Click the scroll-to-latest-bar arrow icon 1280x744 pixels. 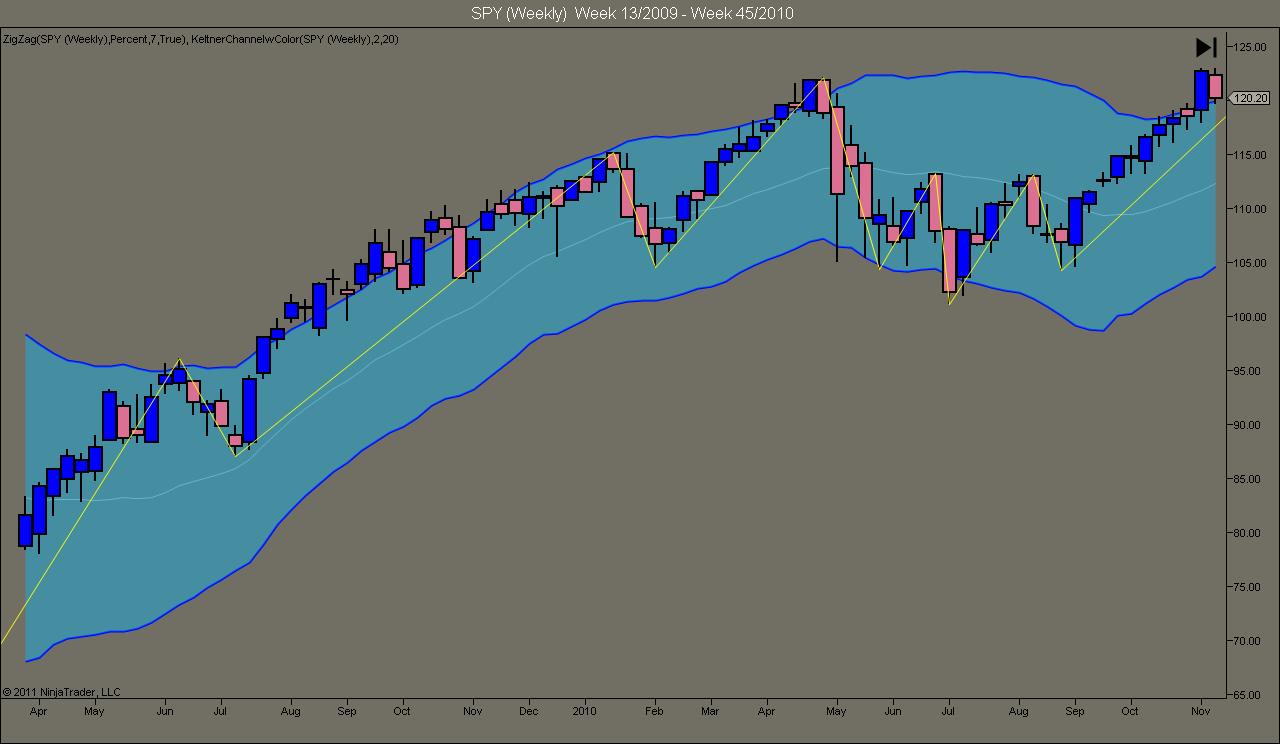point(1206,47)
